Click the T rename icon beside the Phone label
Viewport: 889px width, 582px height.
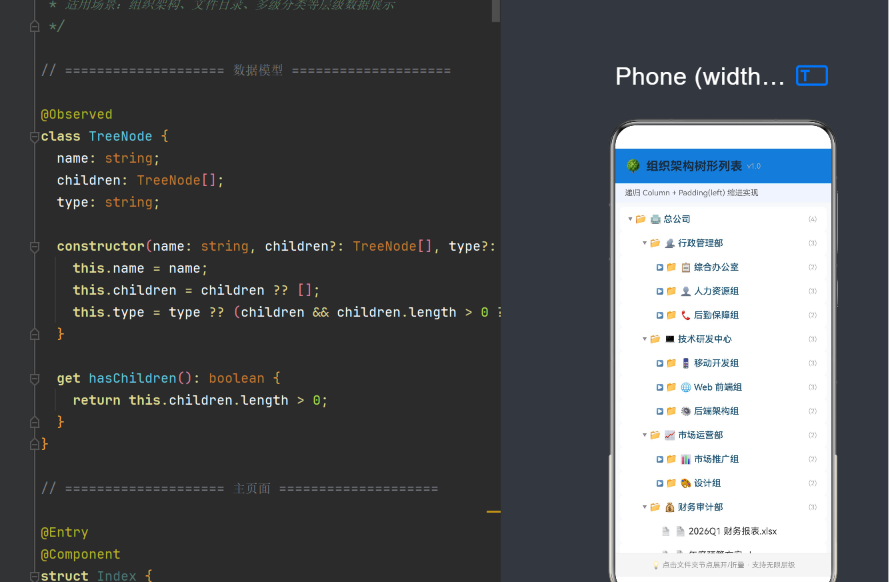[812, 76]
